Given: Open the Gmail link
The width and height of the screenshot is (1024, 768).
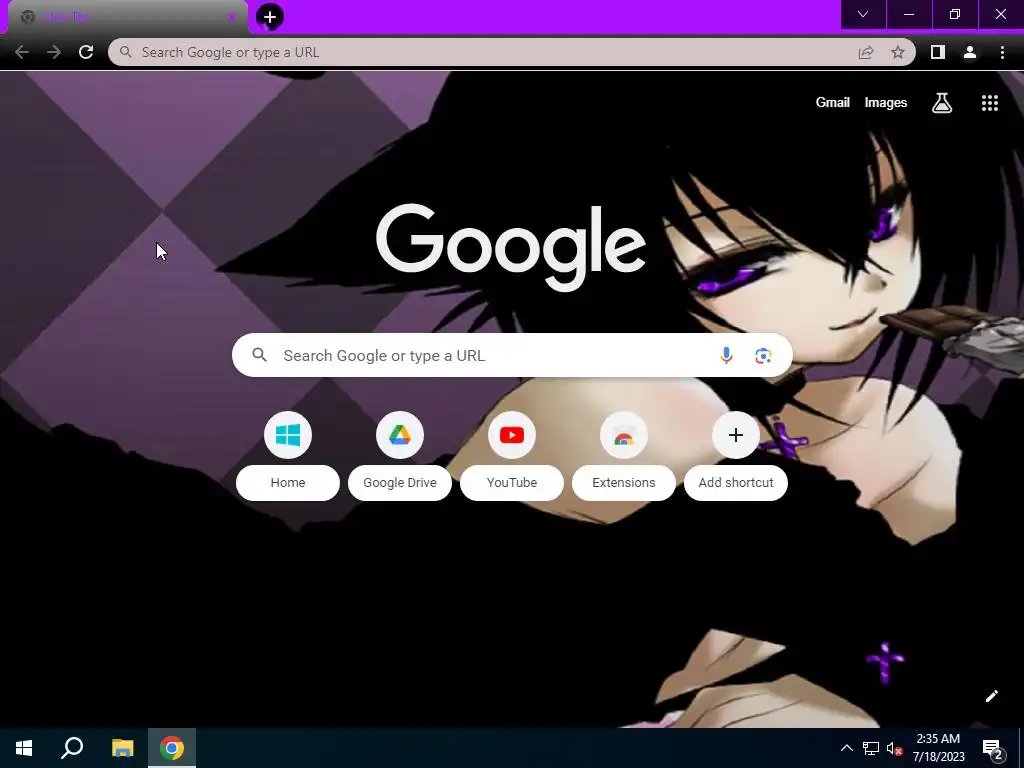Looking at the screenshot, I should click(x=833, y=103).
